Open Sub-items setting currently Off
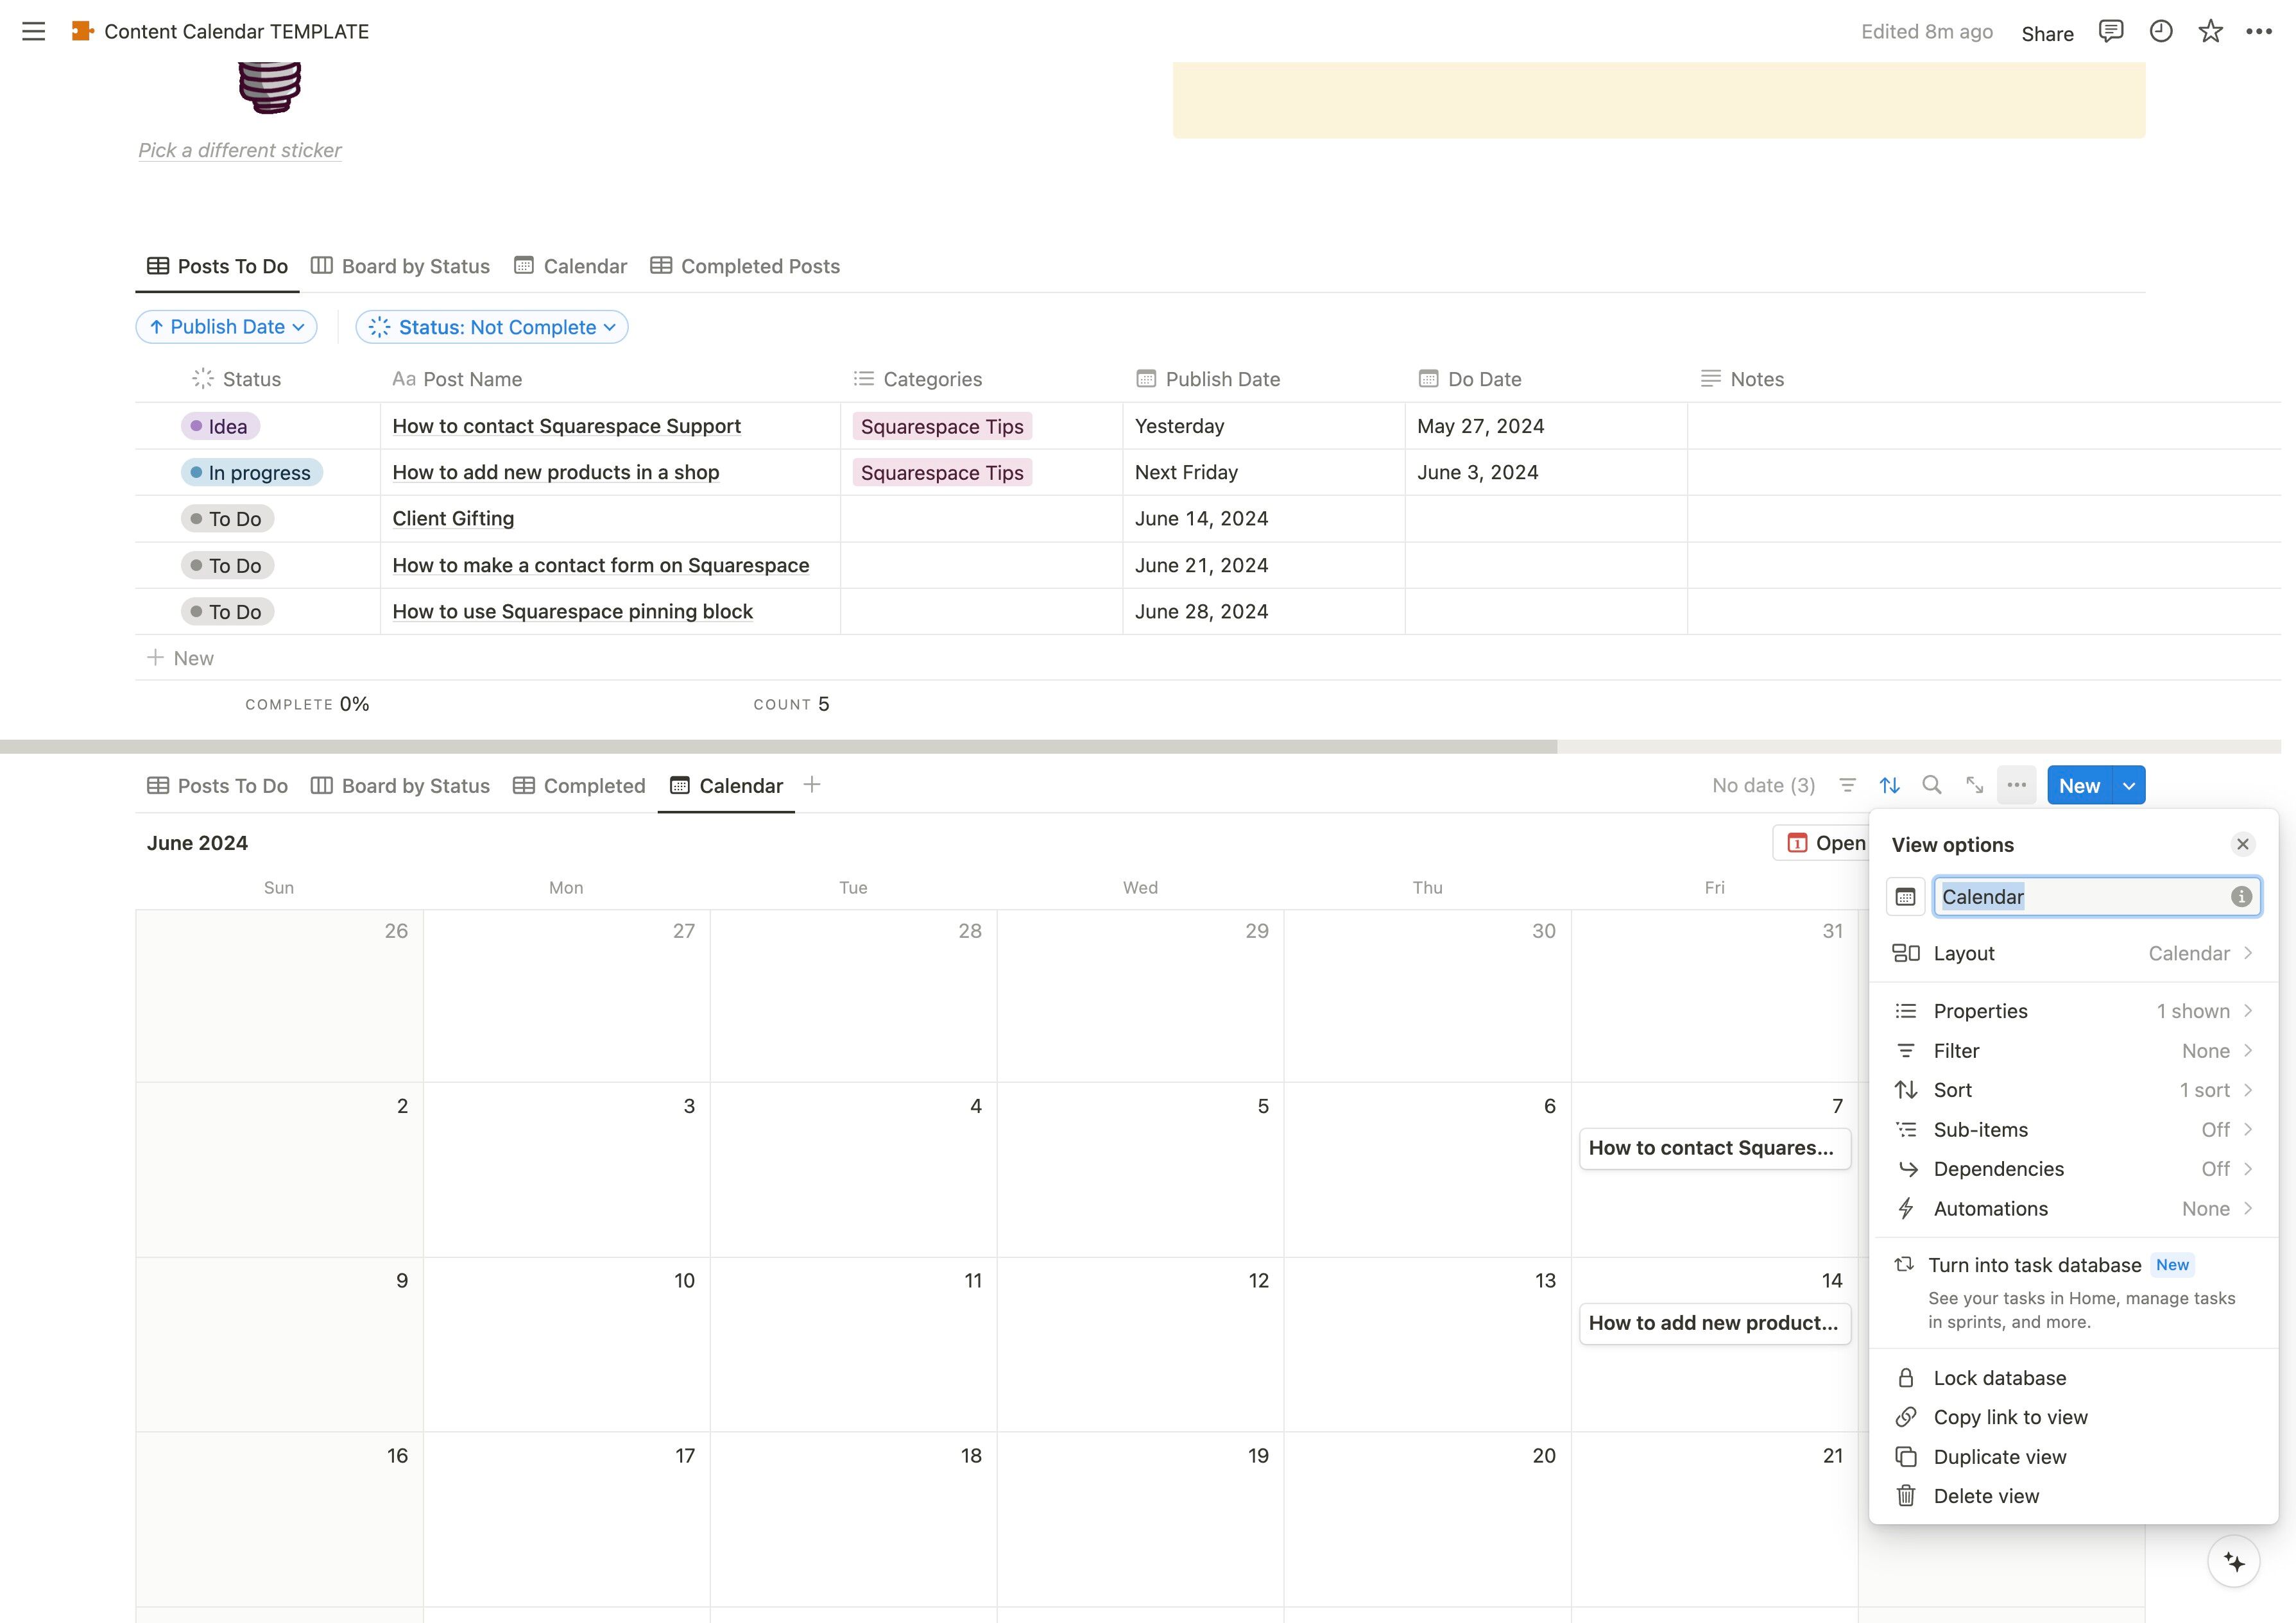2296x1623 pixels. (2072, 1129)
